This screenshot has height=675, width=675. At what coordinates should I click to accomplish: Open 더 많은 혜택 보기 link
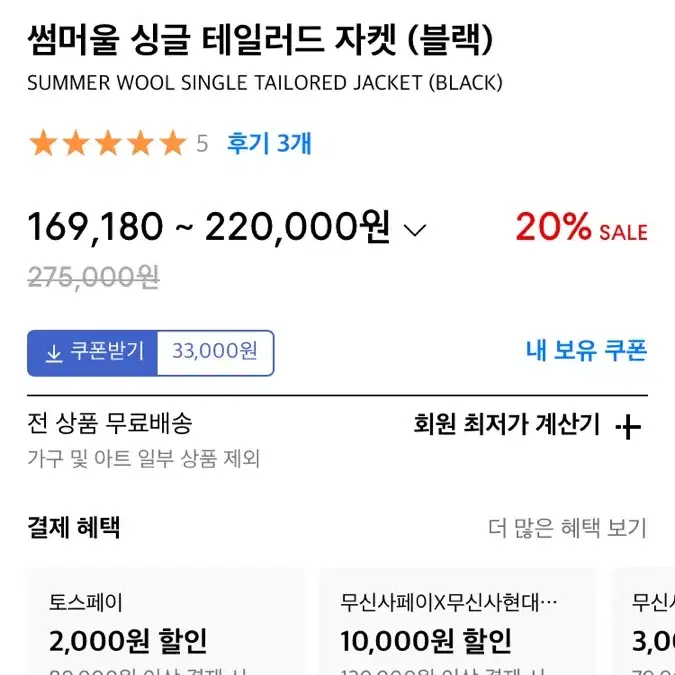(x=567, y=528)
